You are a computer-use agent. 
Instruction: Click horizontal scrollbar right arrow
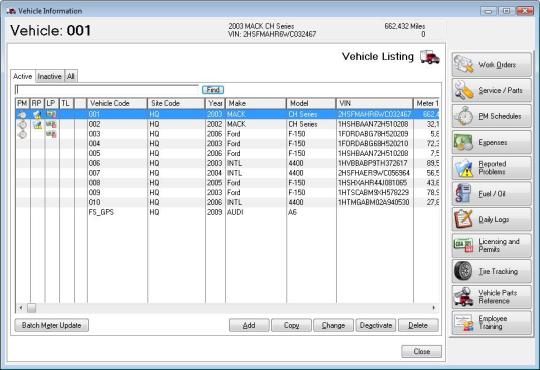coord(434,308)
